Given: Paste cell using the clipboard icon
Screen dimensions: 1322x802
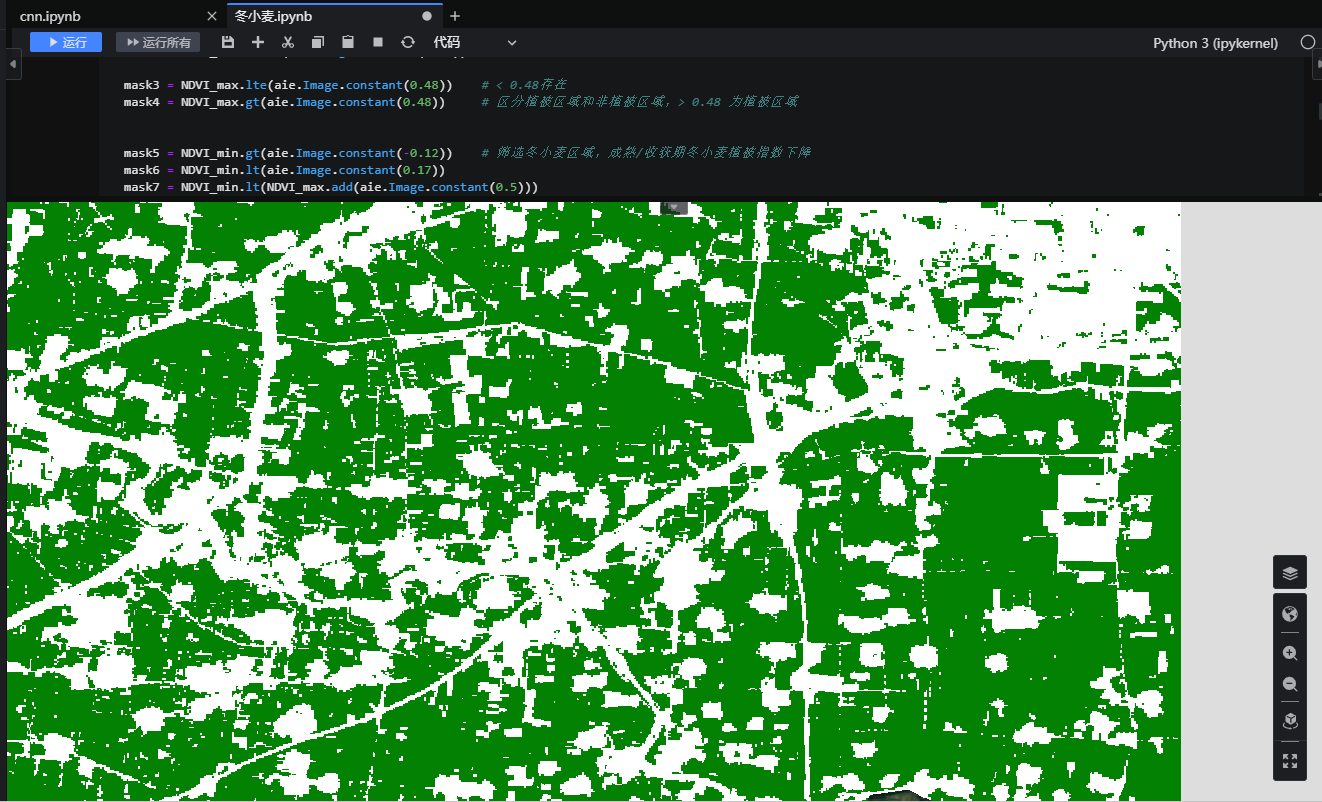Looking at the screenshot, I should 348,42.
